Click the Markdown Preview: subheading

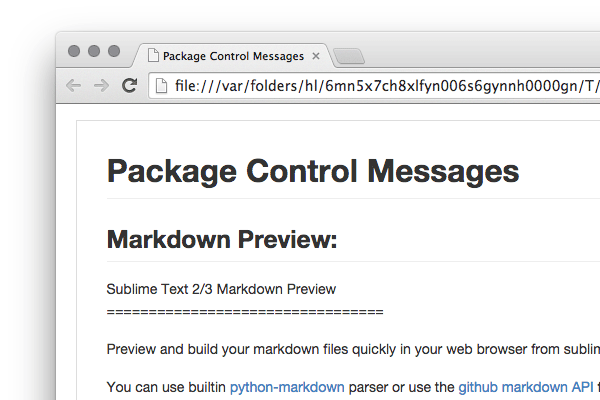222,240
